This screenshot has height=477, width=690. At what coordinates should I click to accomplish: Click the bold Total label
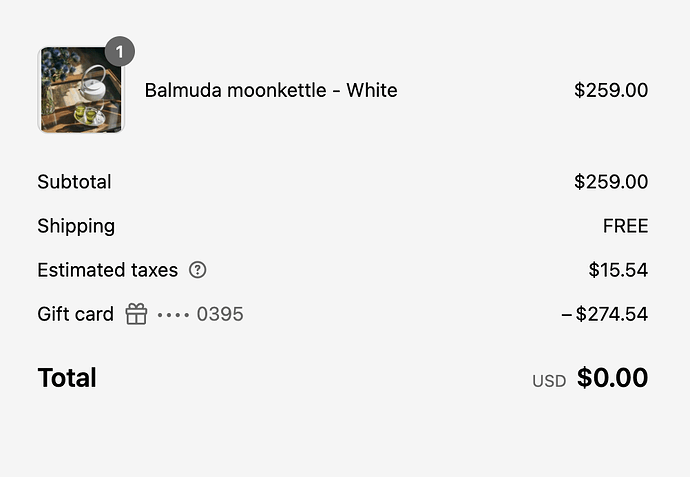67,378
